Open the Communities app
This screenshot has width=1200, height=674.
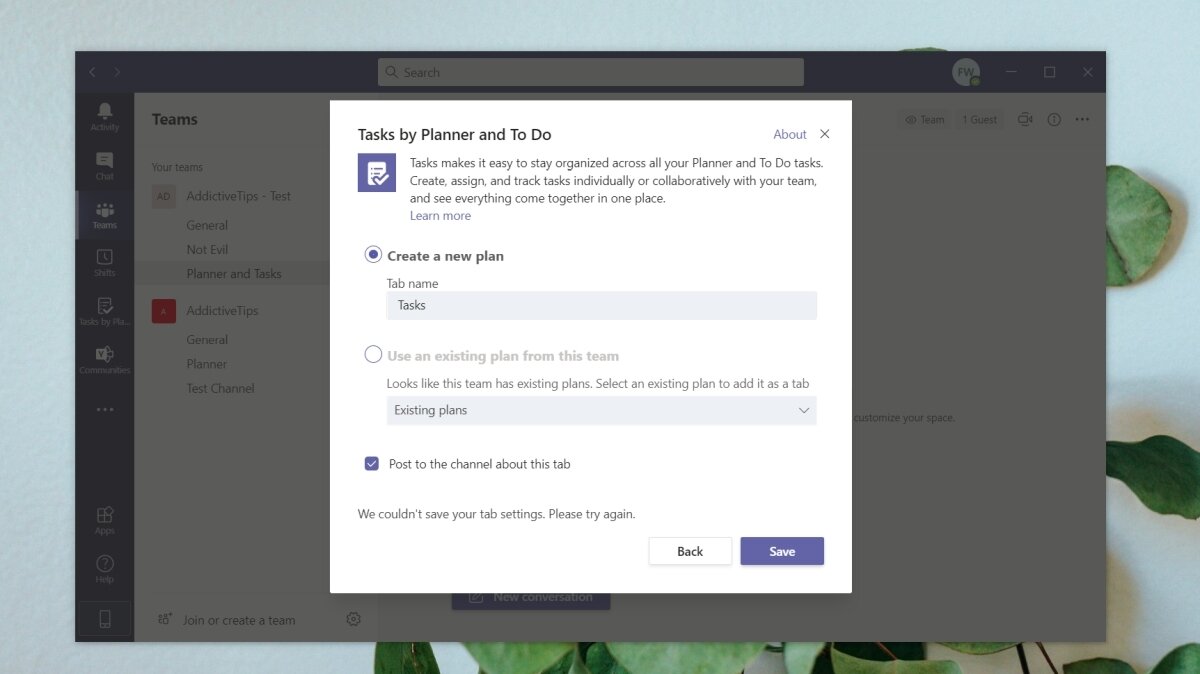[x=104, y=357]
